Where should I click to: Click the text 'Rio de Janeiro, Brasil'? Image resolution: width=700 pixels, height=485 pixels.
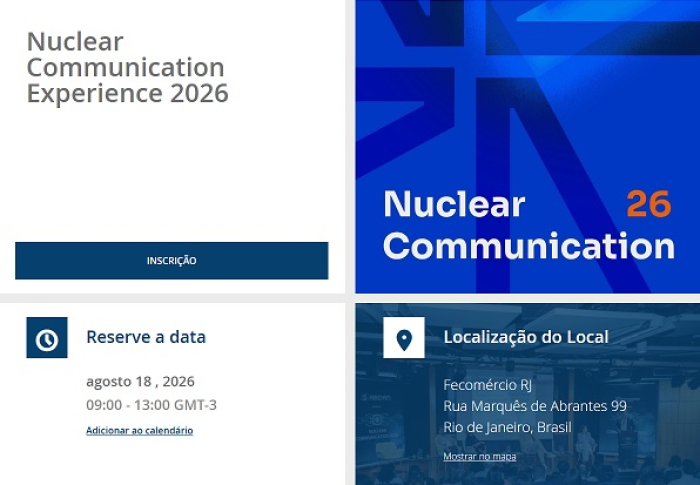pos(507,427)
